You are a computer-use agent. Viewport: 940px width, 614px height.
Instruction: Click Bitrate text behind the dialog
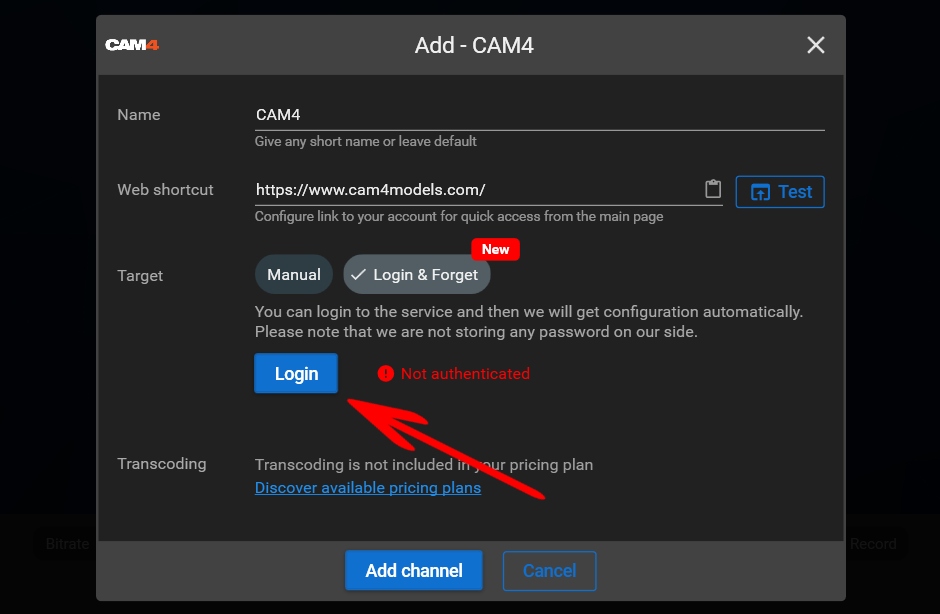coord(68,544)
